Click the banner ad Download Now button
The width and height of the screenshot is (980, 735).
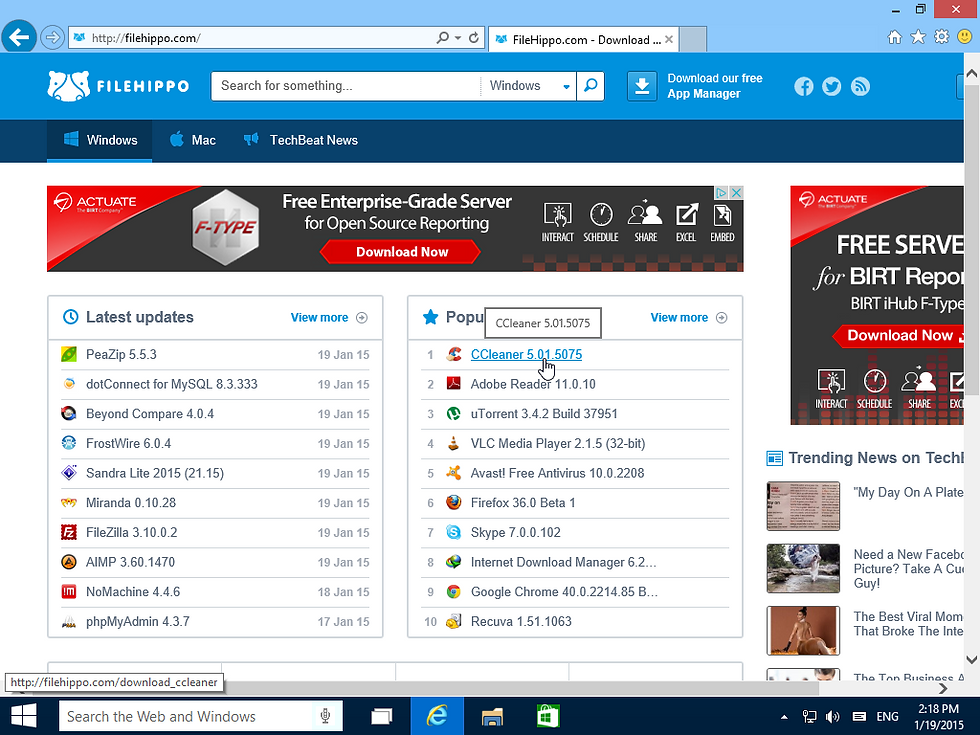point(401,252)
